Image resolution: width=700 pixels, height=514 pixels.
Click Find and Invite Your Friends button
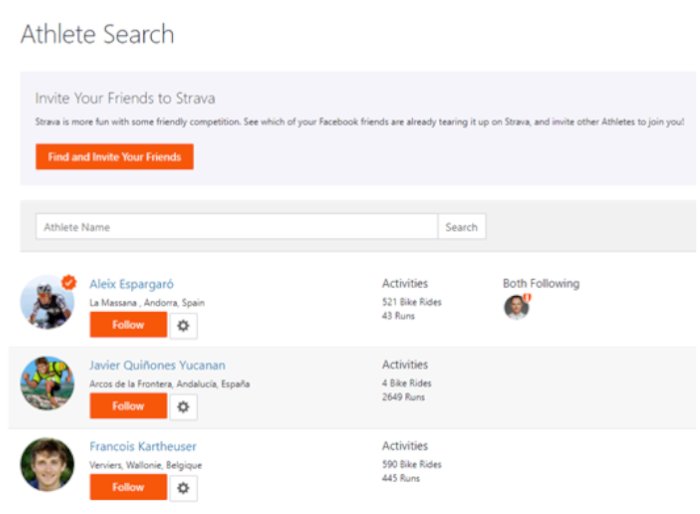point(114,157)
